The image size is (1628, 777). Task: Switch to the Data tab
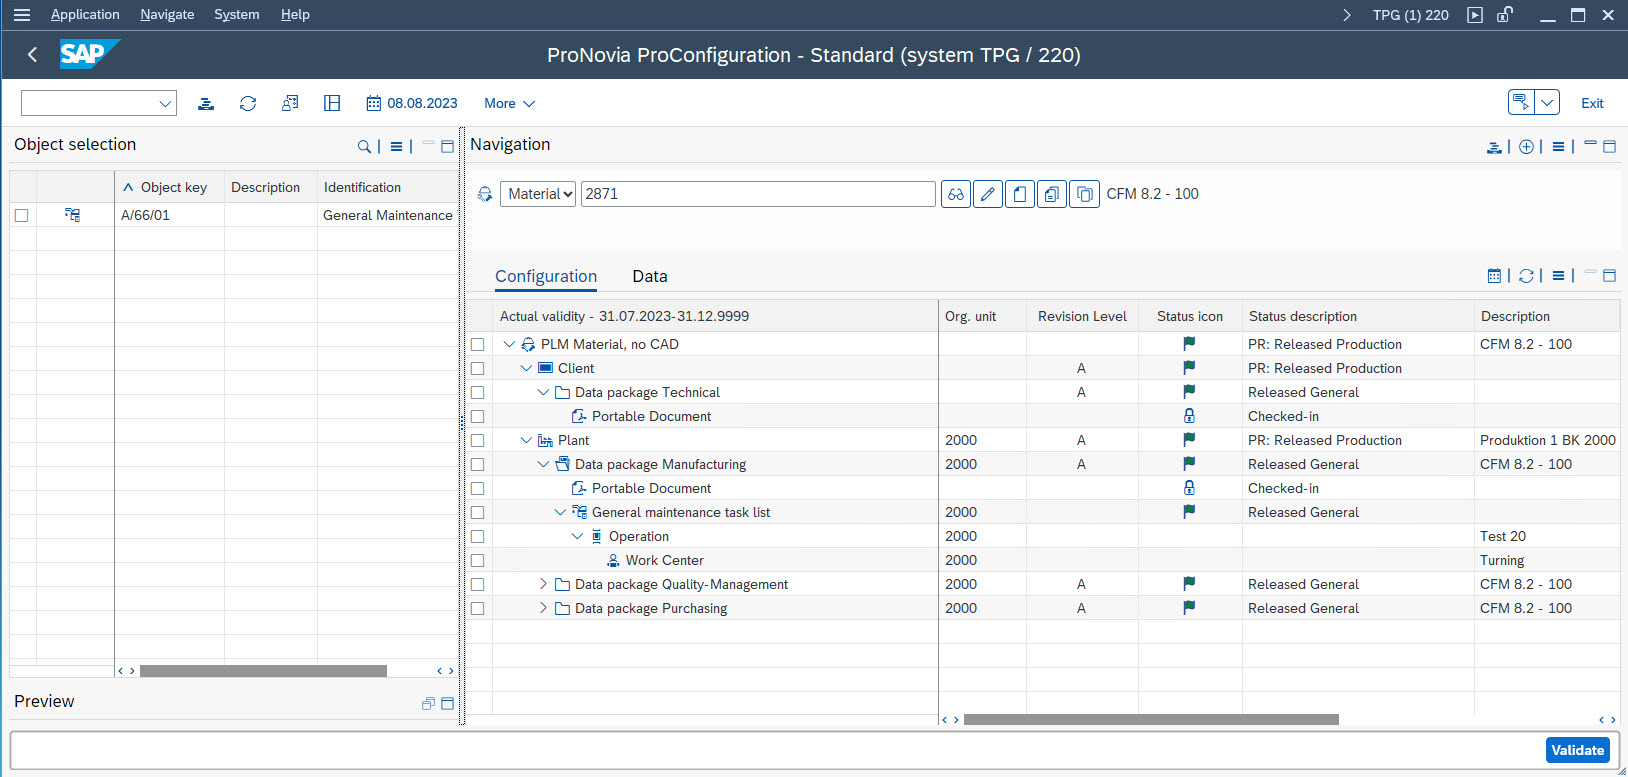coord(650,276)
